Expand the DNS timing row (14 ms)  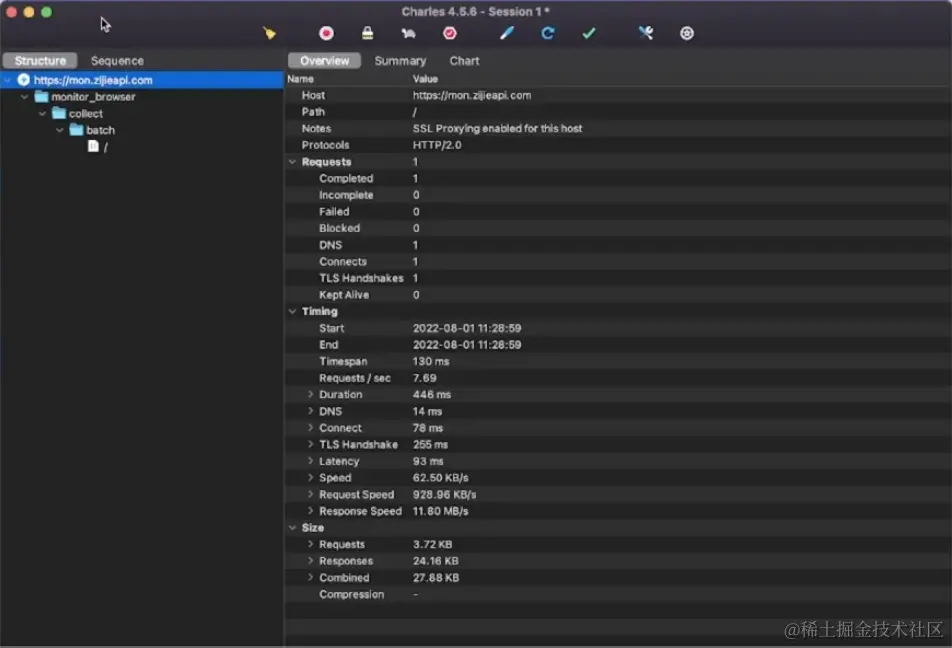pyautogui.click(x=310, y=411)
